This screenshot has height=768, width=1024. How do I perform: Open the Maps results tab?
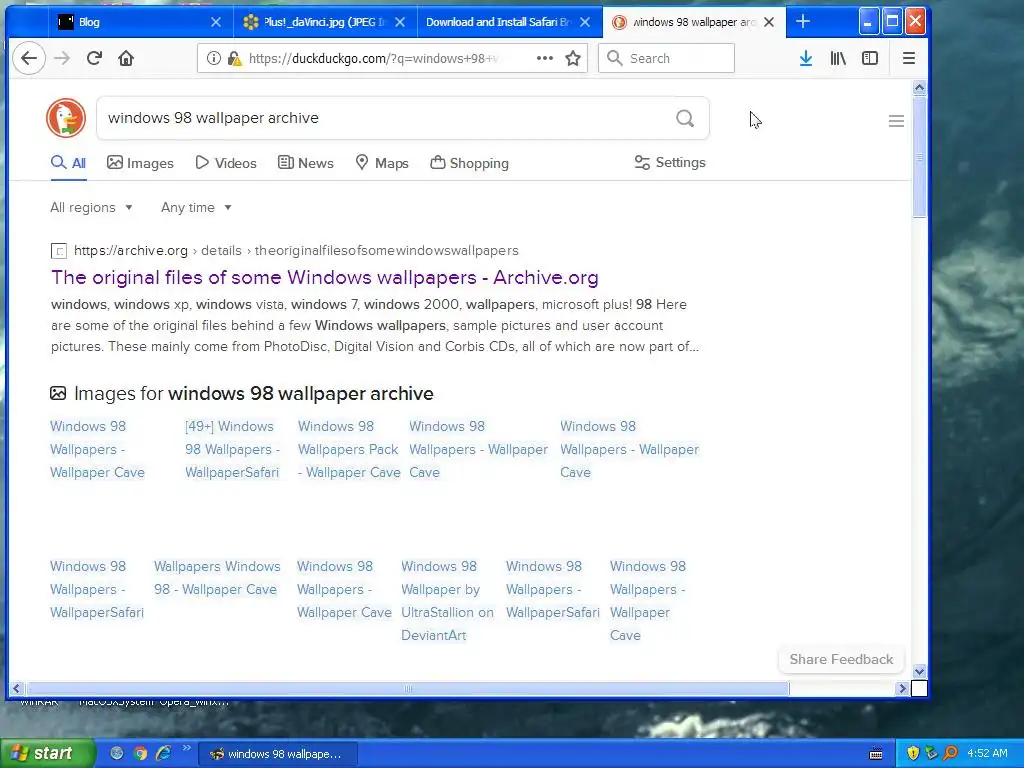click(382, 163)
